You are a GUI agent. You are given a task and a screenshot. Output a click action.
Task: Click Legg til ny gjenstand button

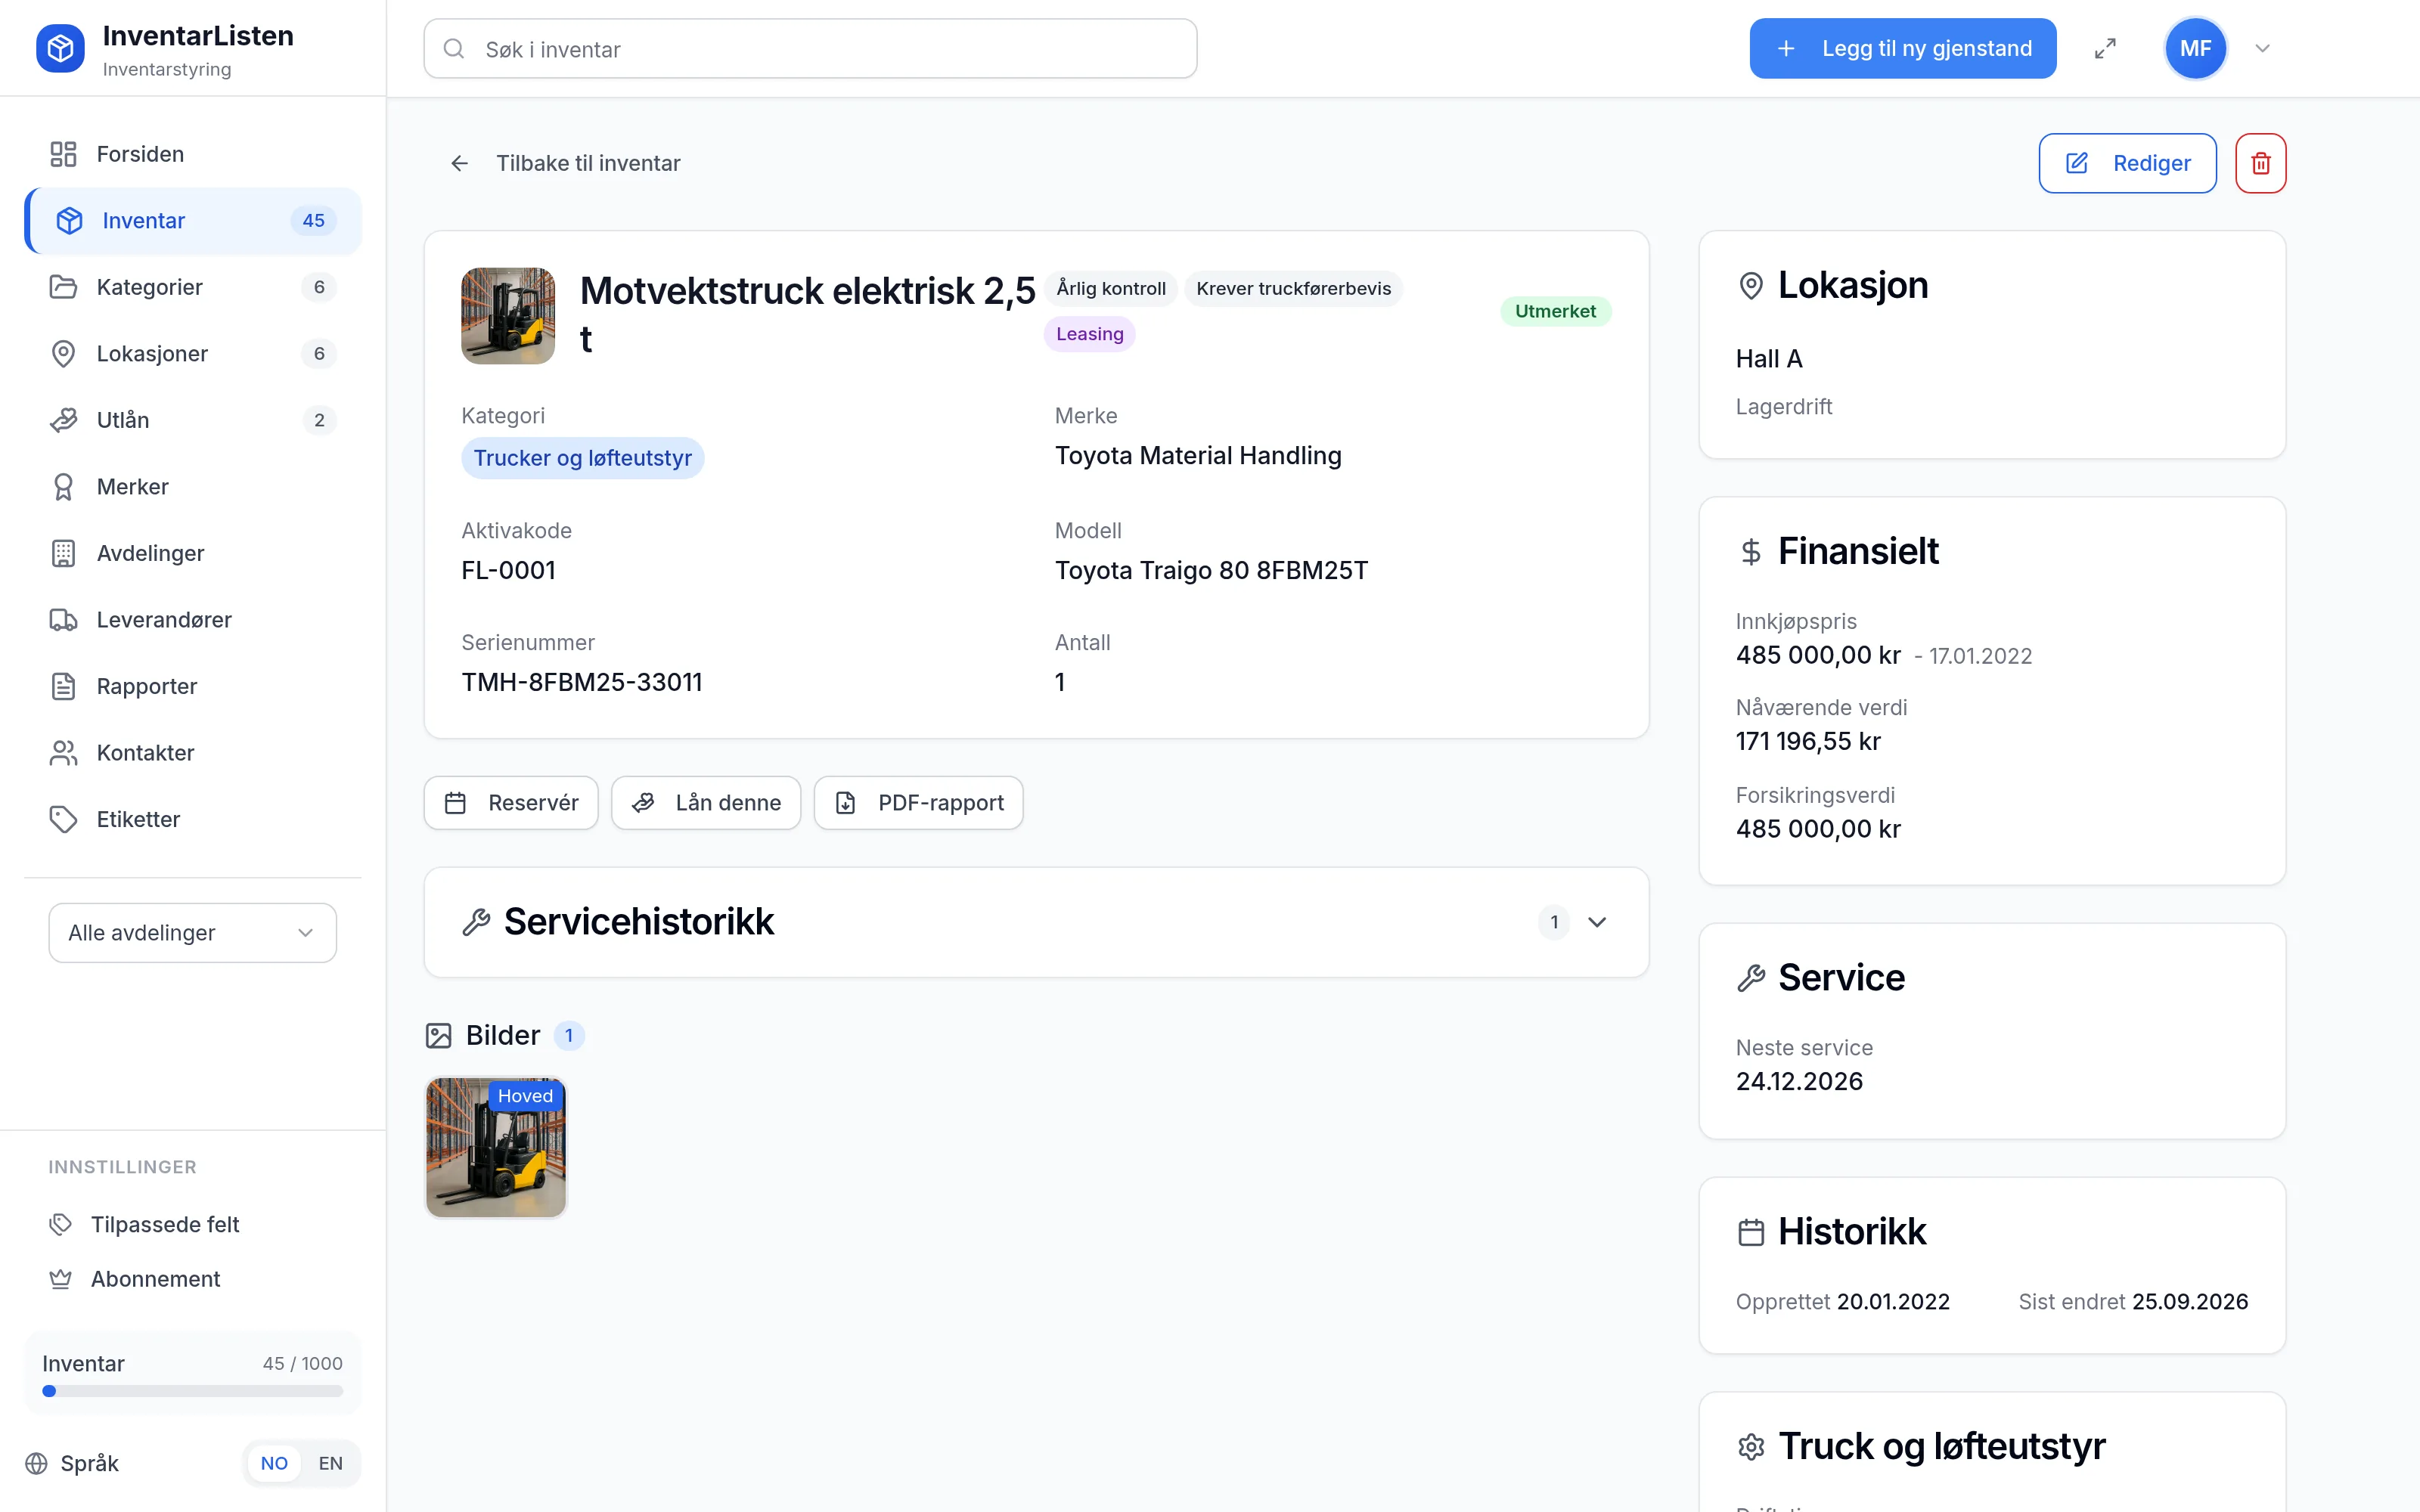tap(1902, 48)
